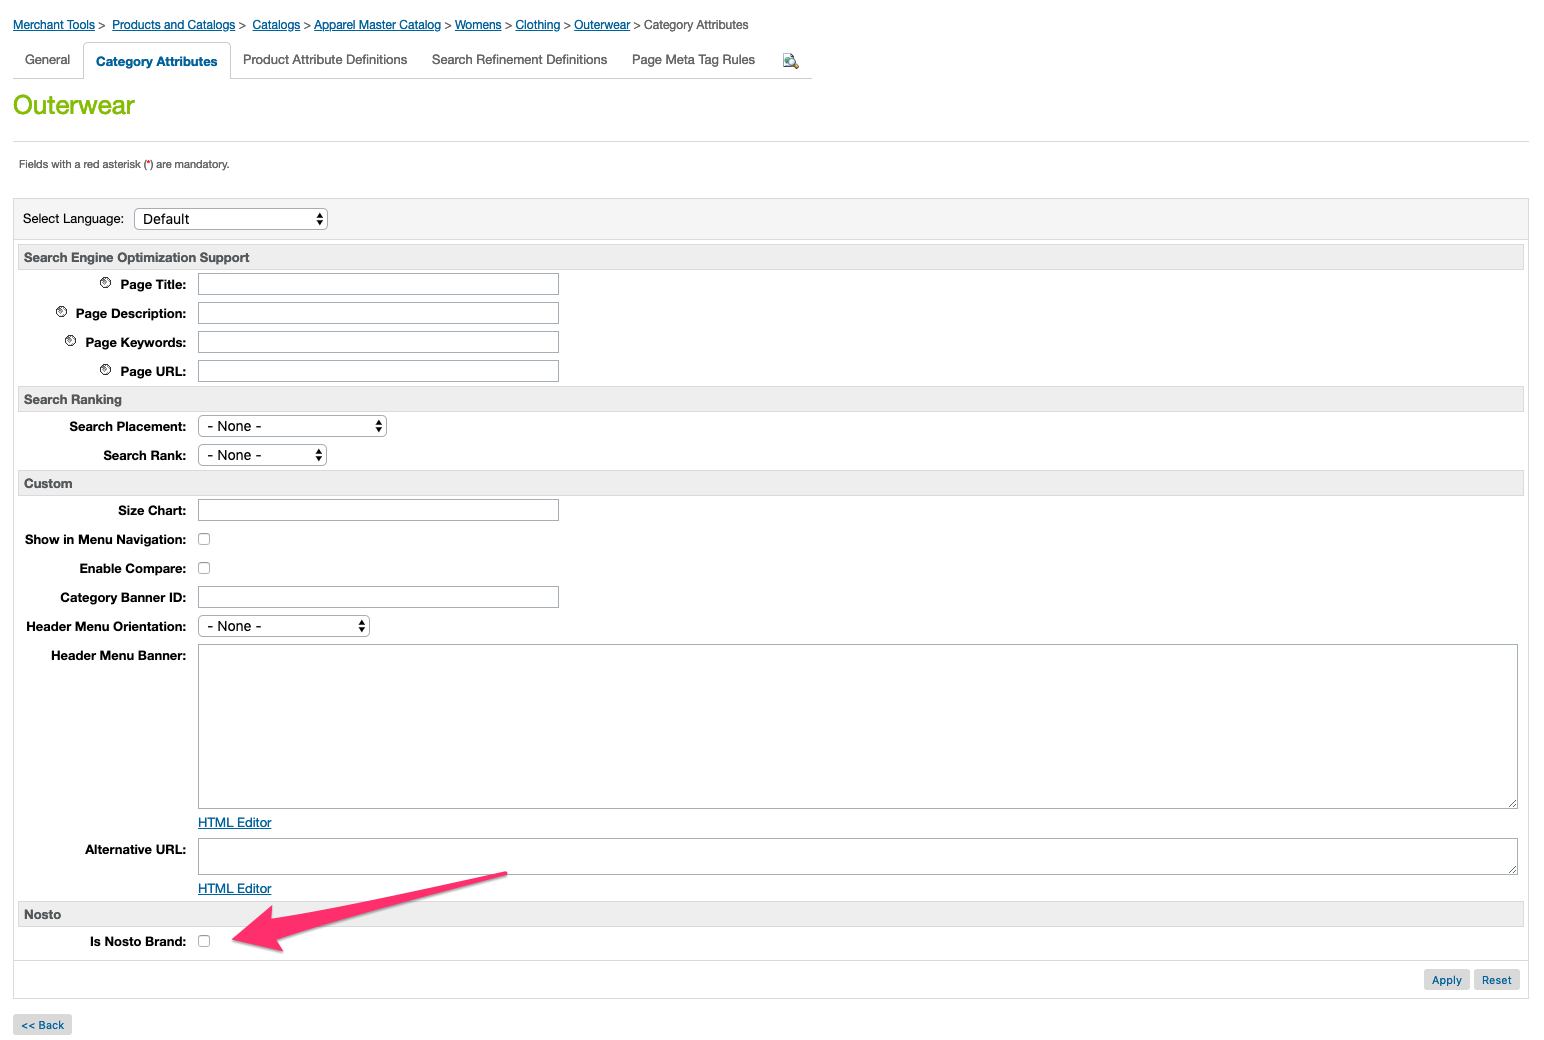Enable the Enable Compare checkbox
The width and height of the screenshot is (1544, 1040).
(204, 568)
